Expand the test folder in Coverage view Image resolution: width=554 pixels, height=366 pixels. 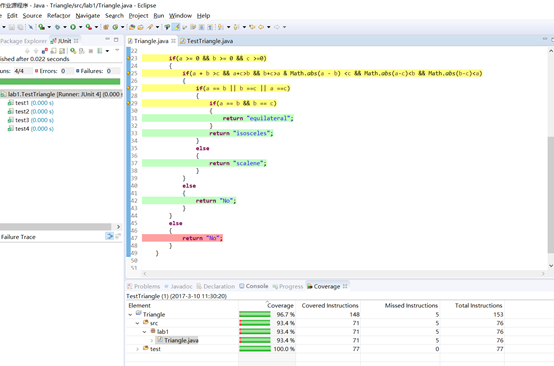click(137, 349)
